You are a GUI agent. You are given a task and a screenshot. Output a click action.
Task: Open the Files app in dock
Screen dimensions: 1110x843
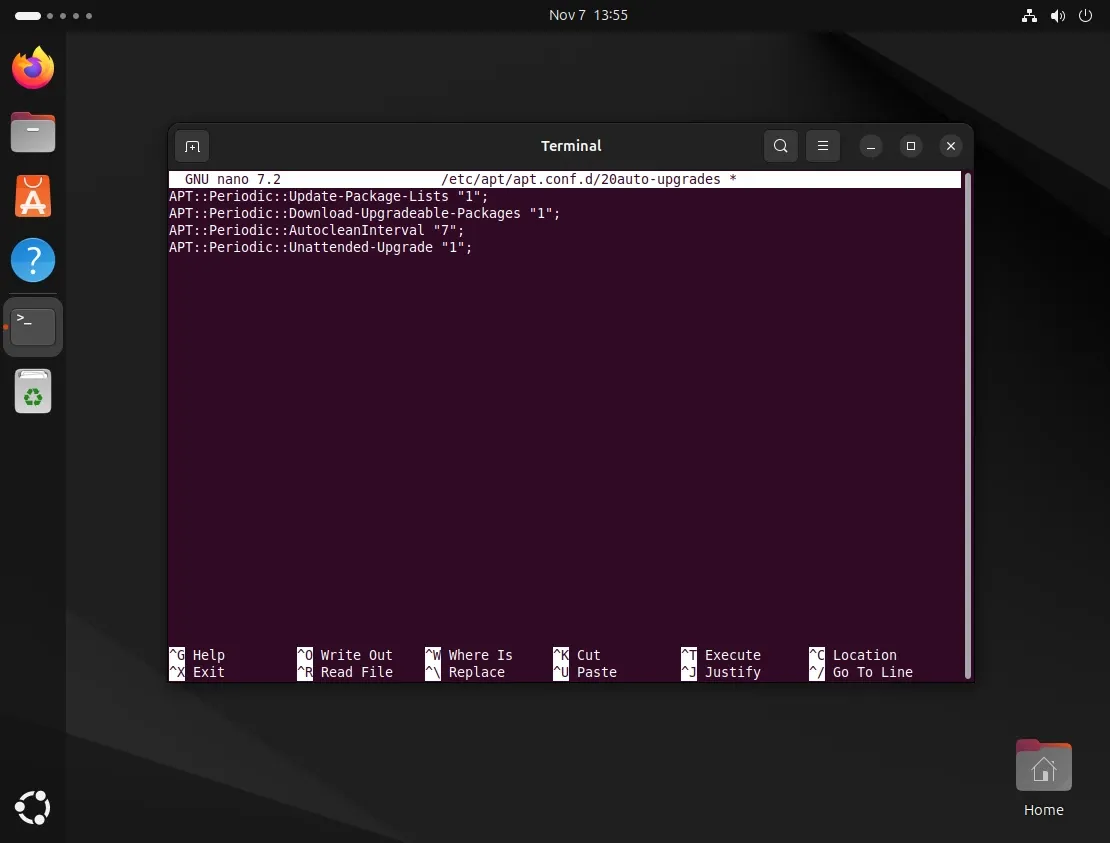coord(33,132)
